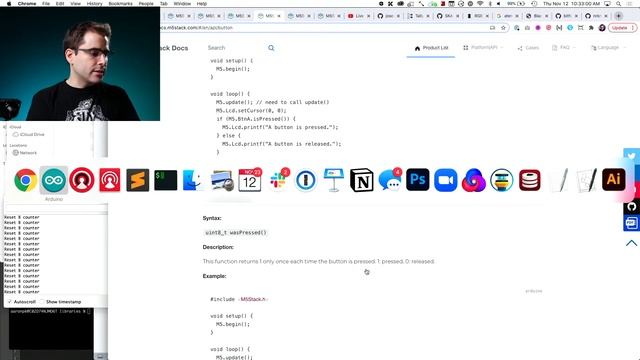Open the Illustrator app icon
Screen dimensions: 640x360
coord(614,180)
